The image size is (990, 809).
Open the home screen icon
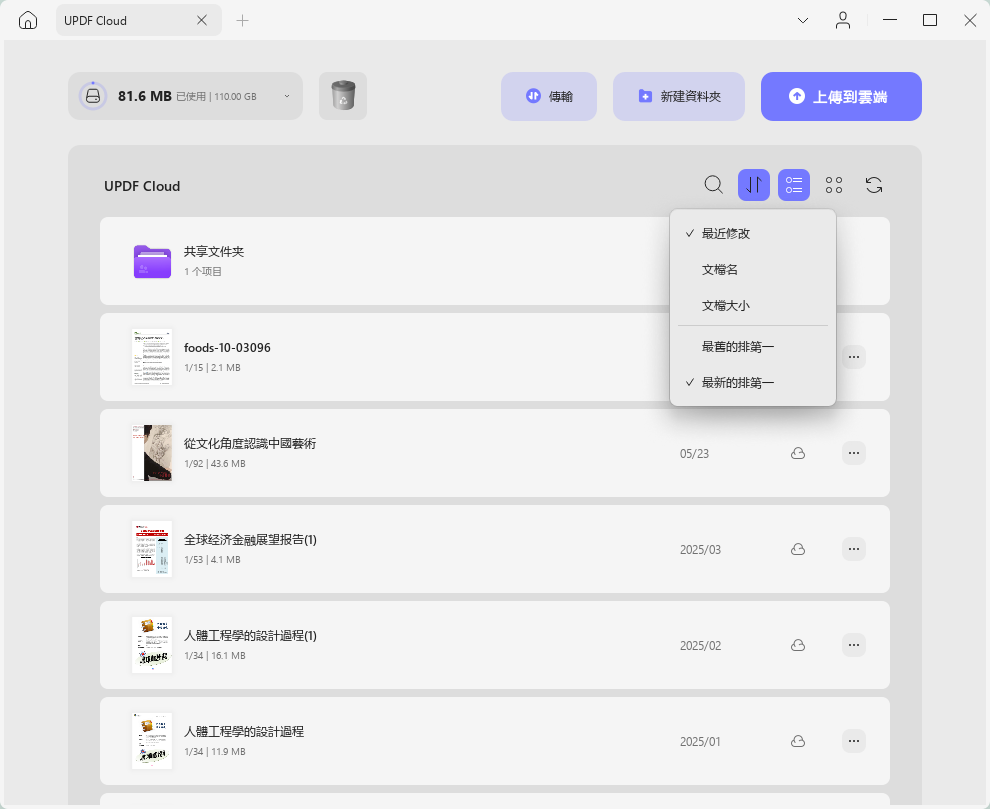(x=28, y=20)
